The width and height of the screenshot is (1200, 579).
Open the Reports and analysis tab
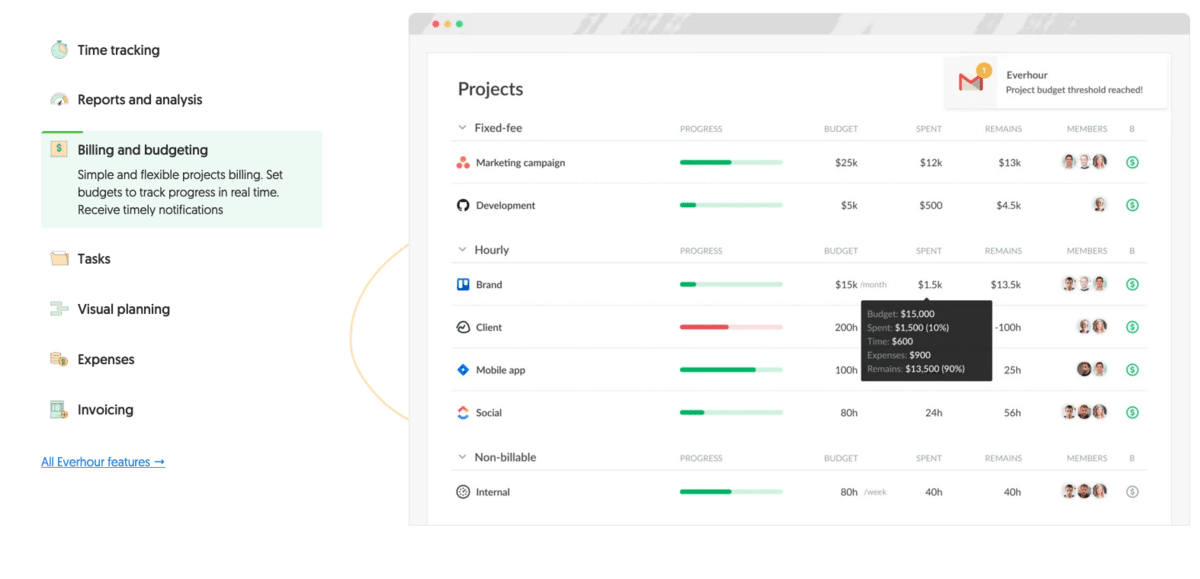pos(139,100)
